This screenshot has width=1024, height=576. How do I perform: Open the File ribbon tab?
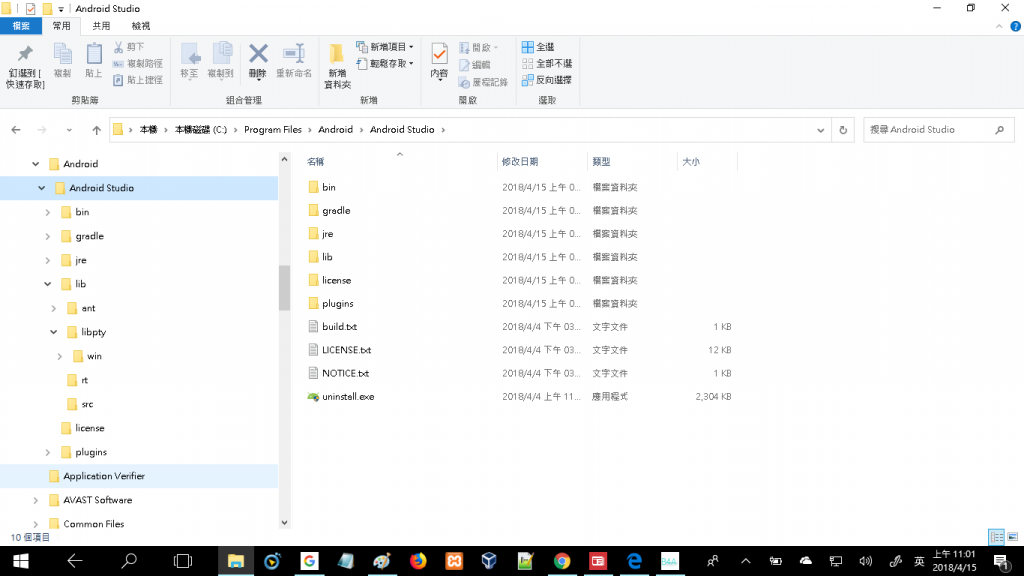(x=21, y=26)
